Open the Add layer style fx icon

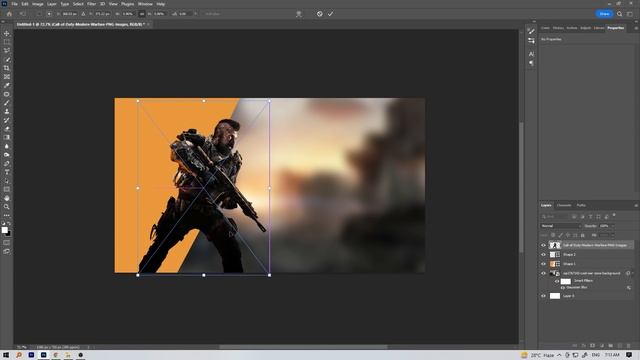point(584,346)
